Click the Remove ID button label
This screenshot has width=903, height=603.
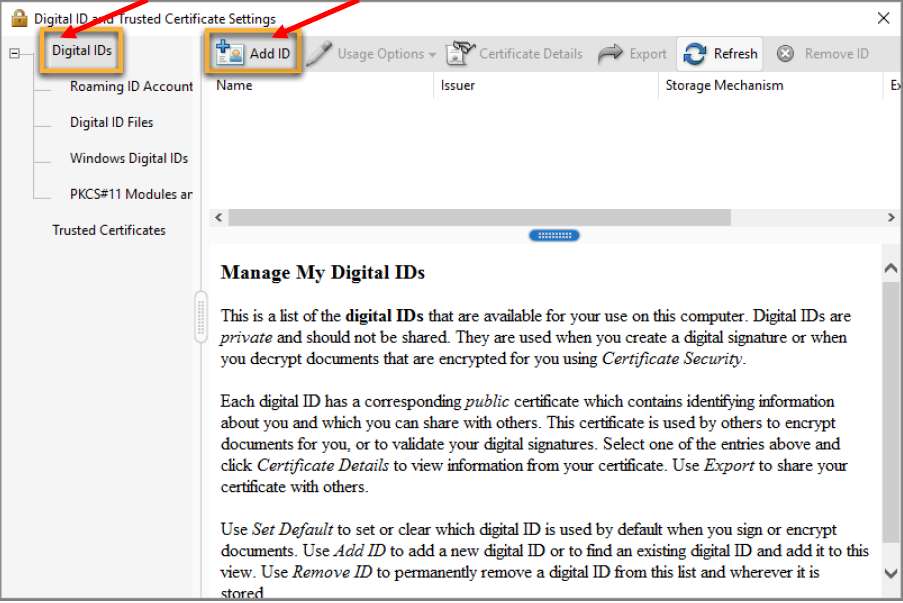pos(837,54)
